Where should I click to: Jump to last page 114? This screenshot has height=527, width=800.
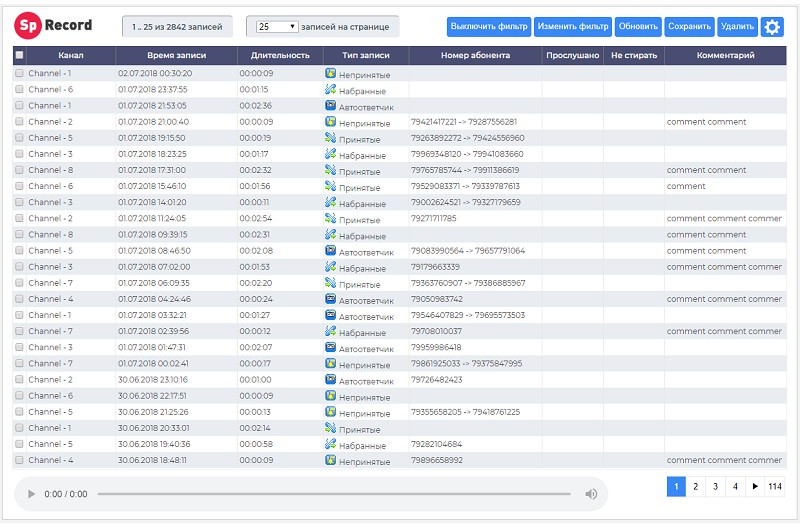point(774,486)
